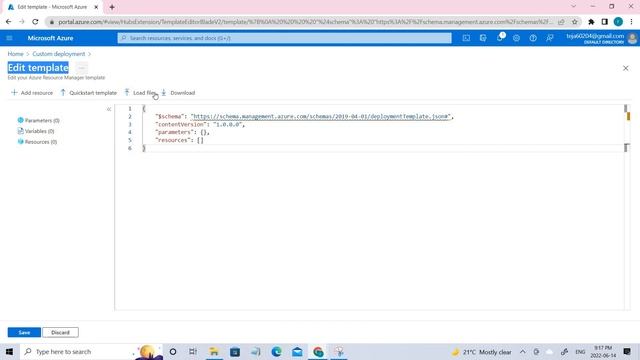640x360 pixels.
Task: Click Microsoft Azure logo text
Action: click(x=50, y=38)
